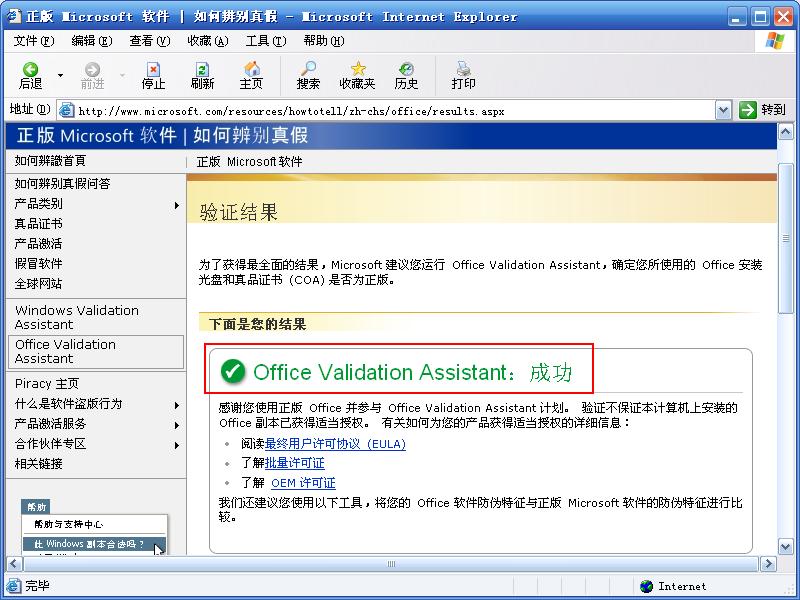Stop loading with the 停止 icon

point(153,76)
